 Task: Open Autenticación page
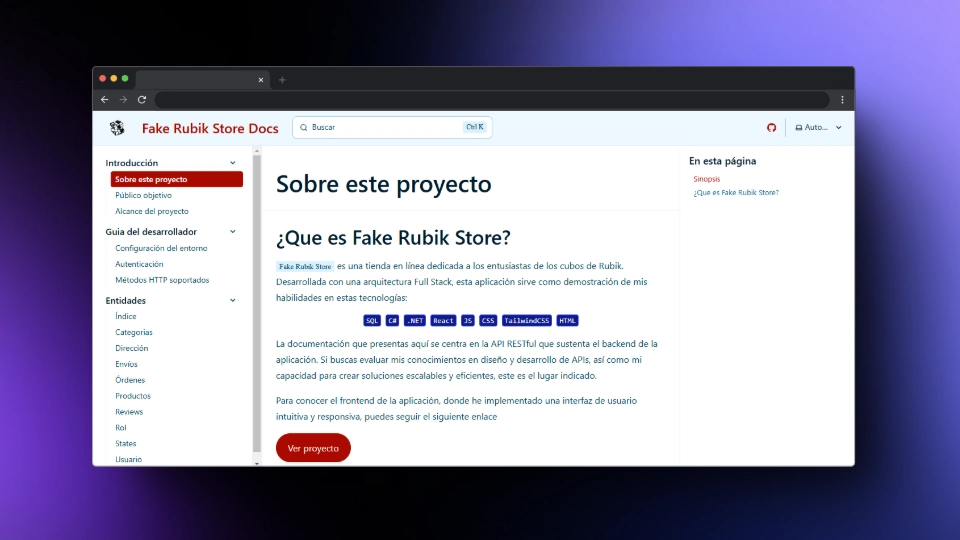tap(139, 264)
